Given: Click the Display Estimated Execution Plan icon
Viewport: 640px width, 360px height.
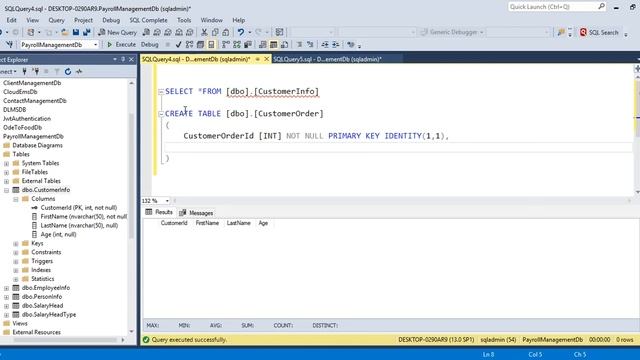Looking at the screenshot, I should [x=189, y=44].
